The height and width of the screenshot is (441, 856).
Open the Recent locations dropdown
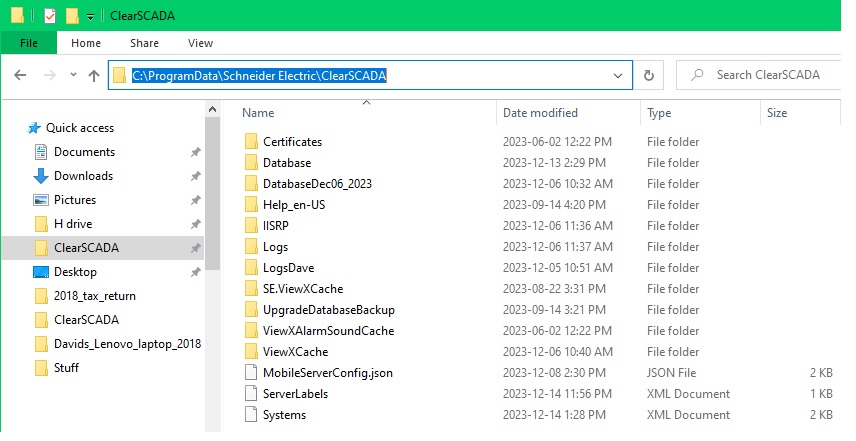click(73, 75)
